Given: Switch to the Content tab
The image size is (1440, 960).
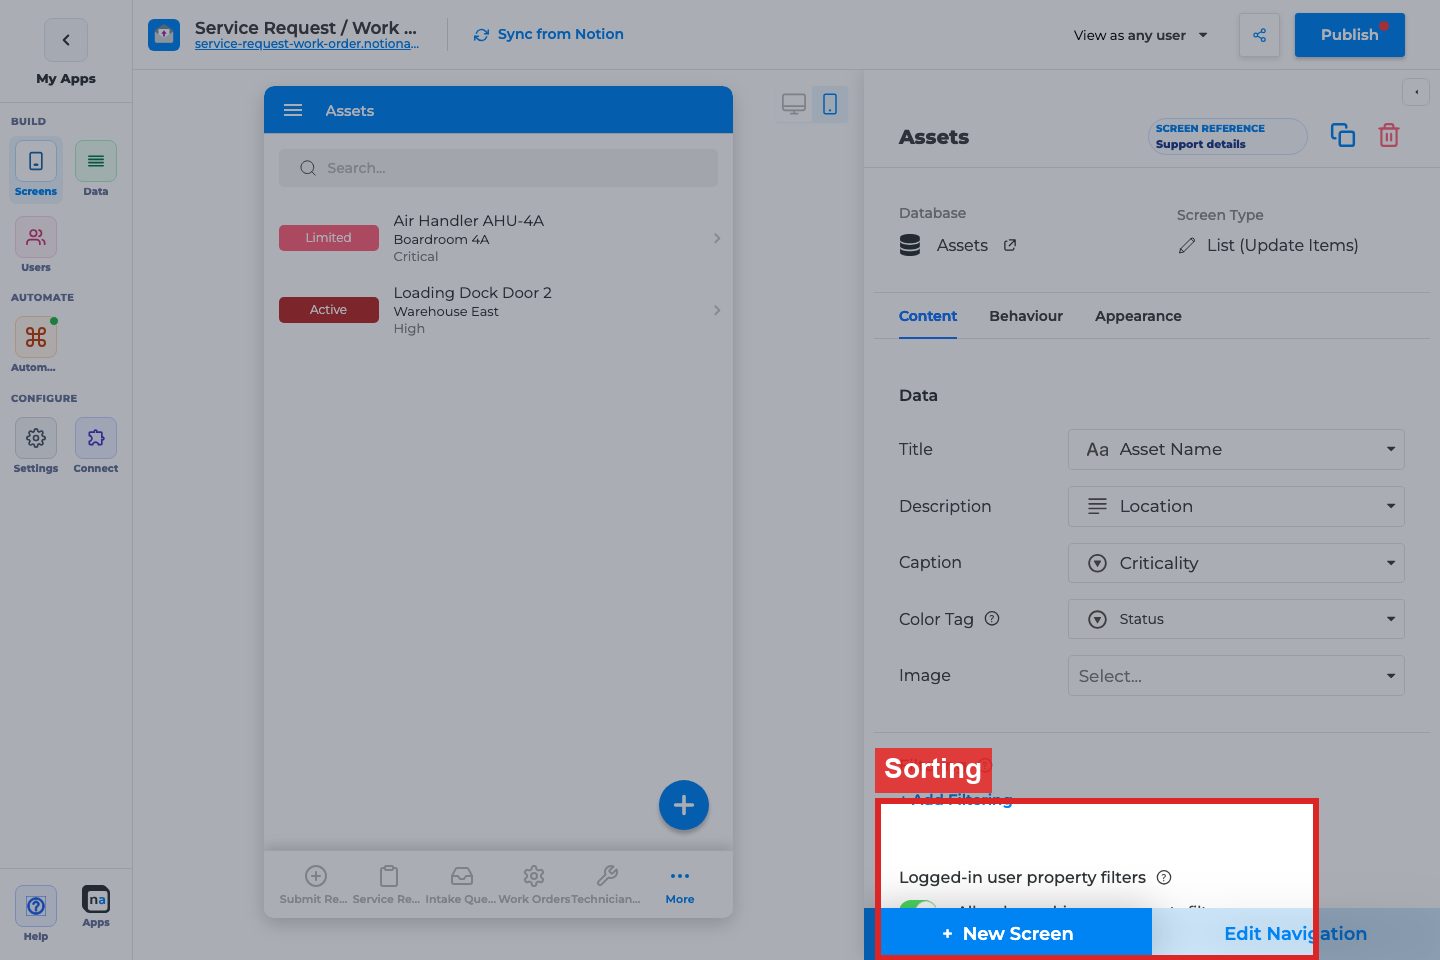Looking at the screenshot, I should 928,316.
